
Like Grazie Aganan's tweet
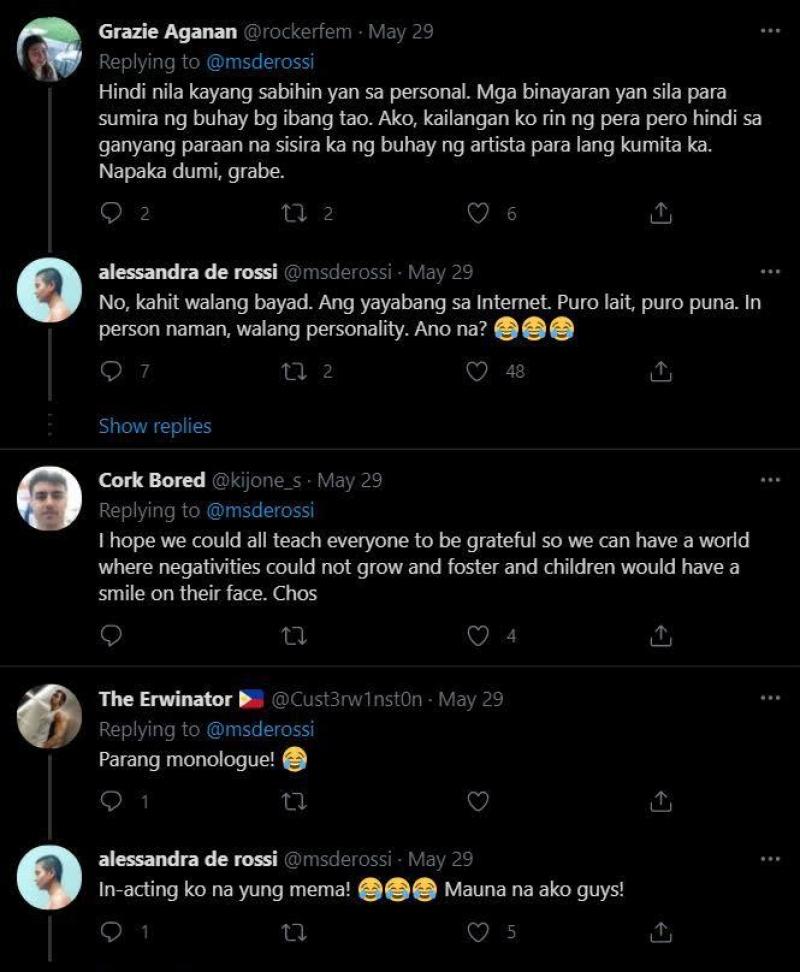click(x=479, y=213)
